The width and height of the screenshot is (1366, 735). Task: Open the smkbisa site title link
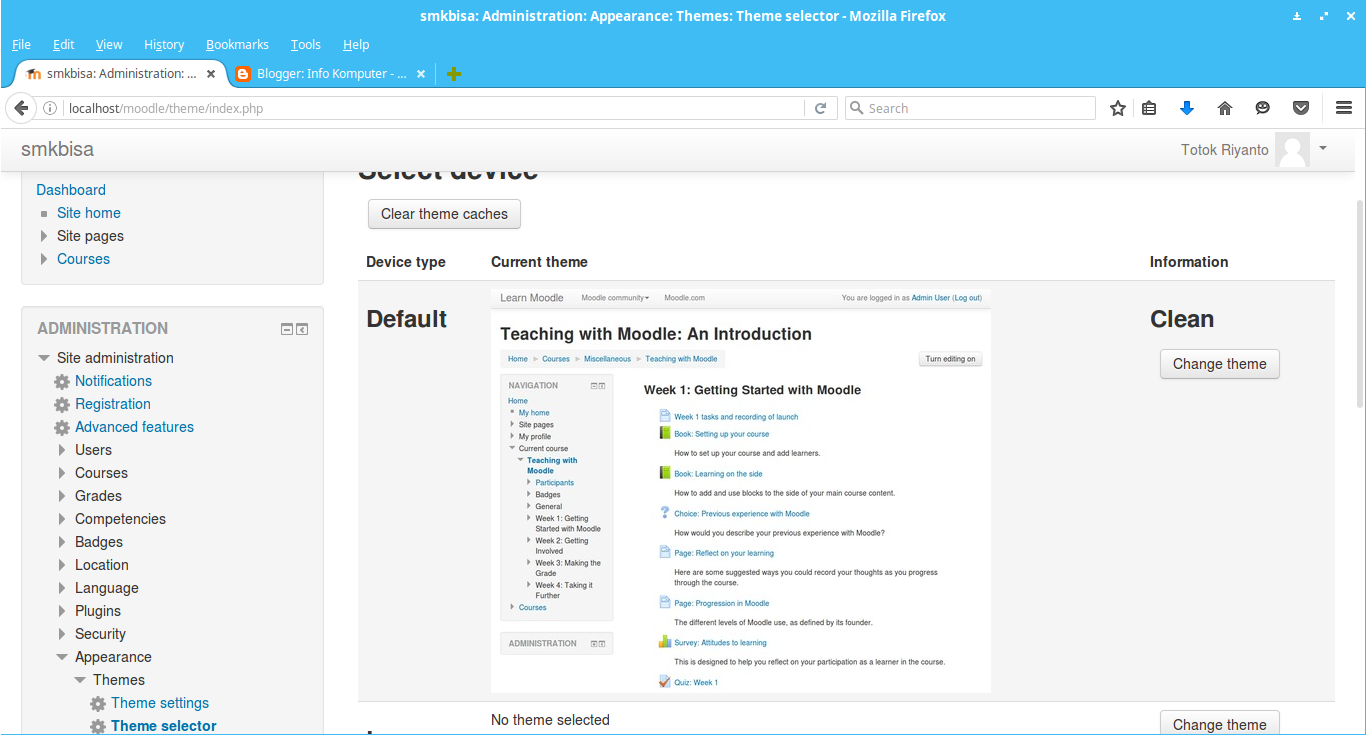[x=58, y=150]
